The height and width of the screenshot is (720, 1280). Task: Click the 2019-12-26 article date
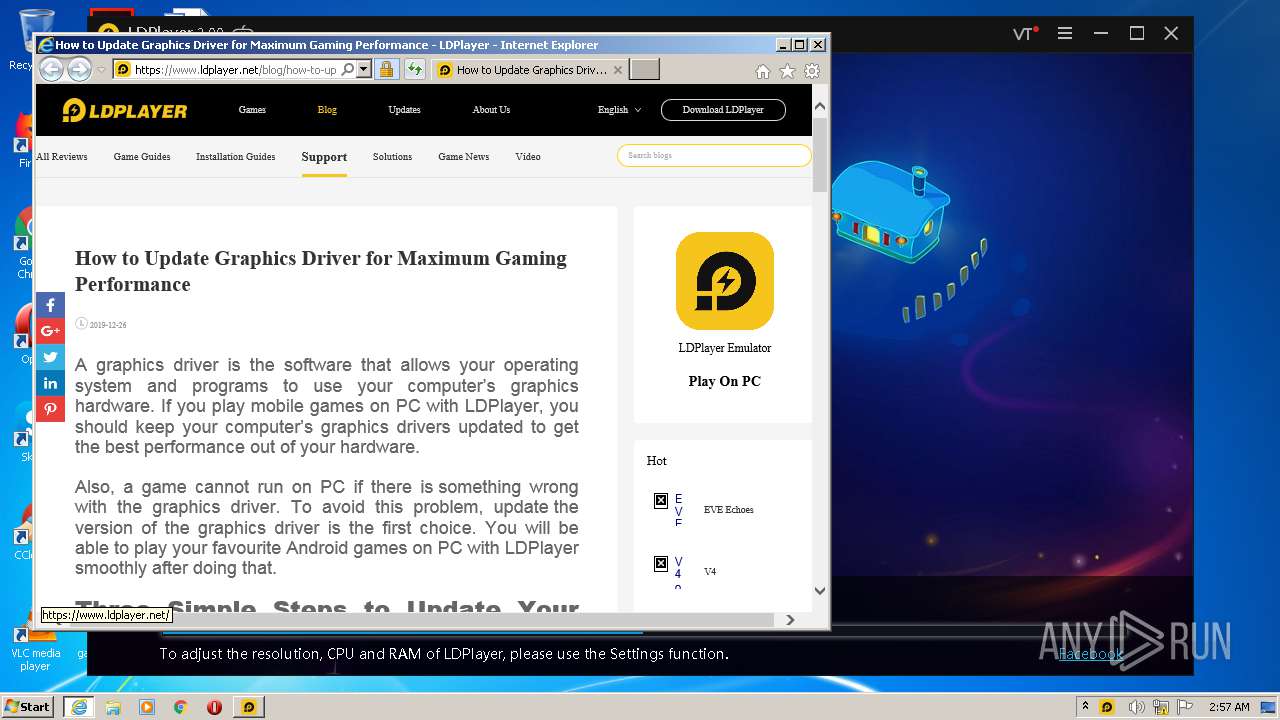[x=108, y=325]
